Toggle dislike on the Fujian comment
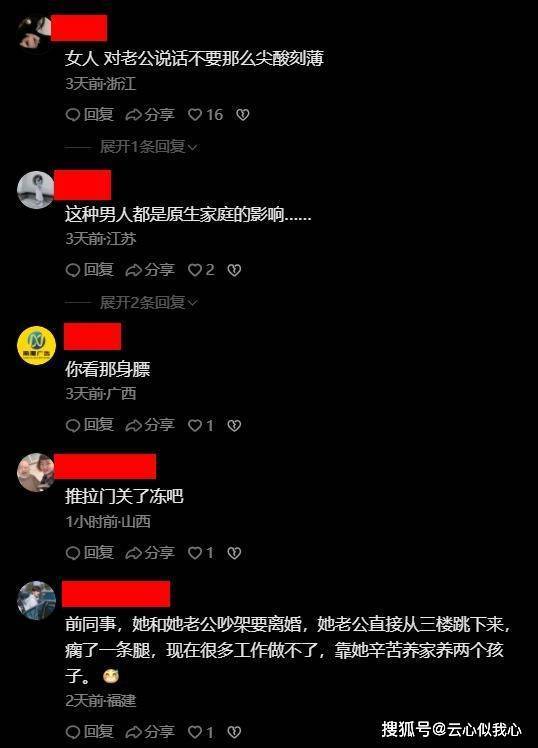The height and width of the screenshot is (748, 538). pos(234,732)
